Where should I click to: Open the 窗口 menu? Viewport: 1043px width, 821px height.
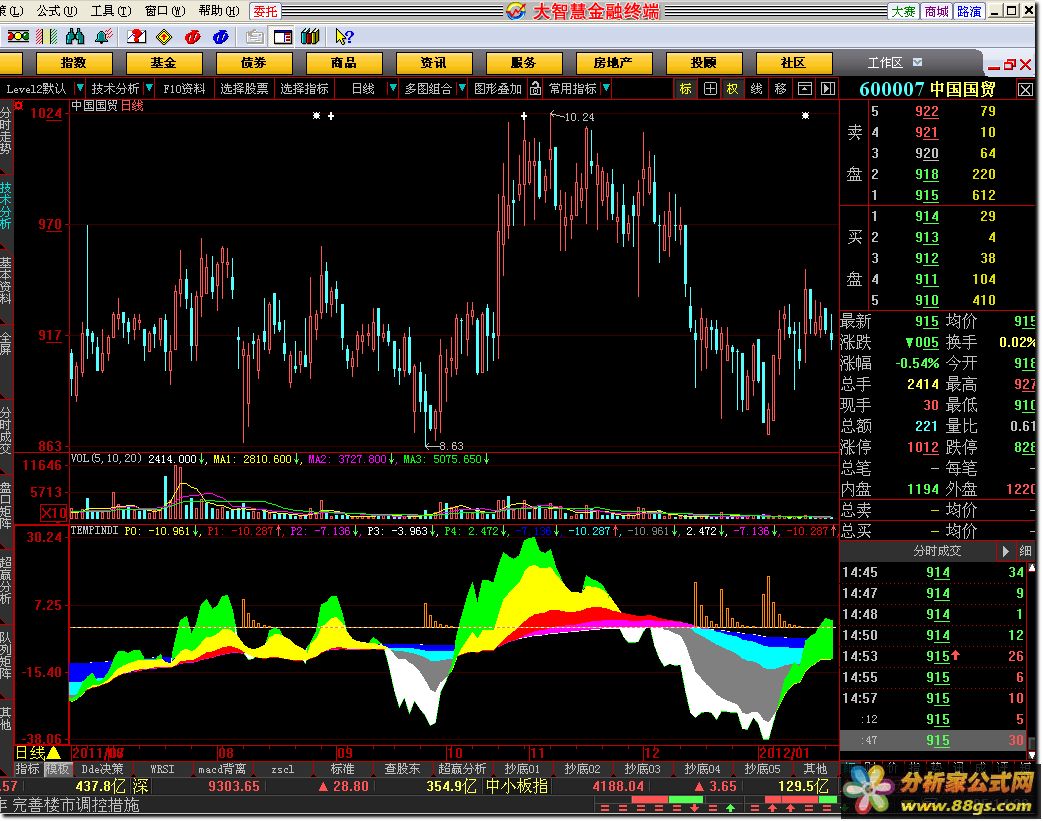[164, 11]
